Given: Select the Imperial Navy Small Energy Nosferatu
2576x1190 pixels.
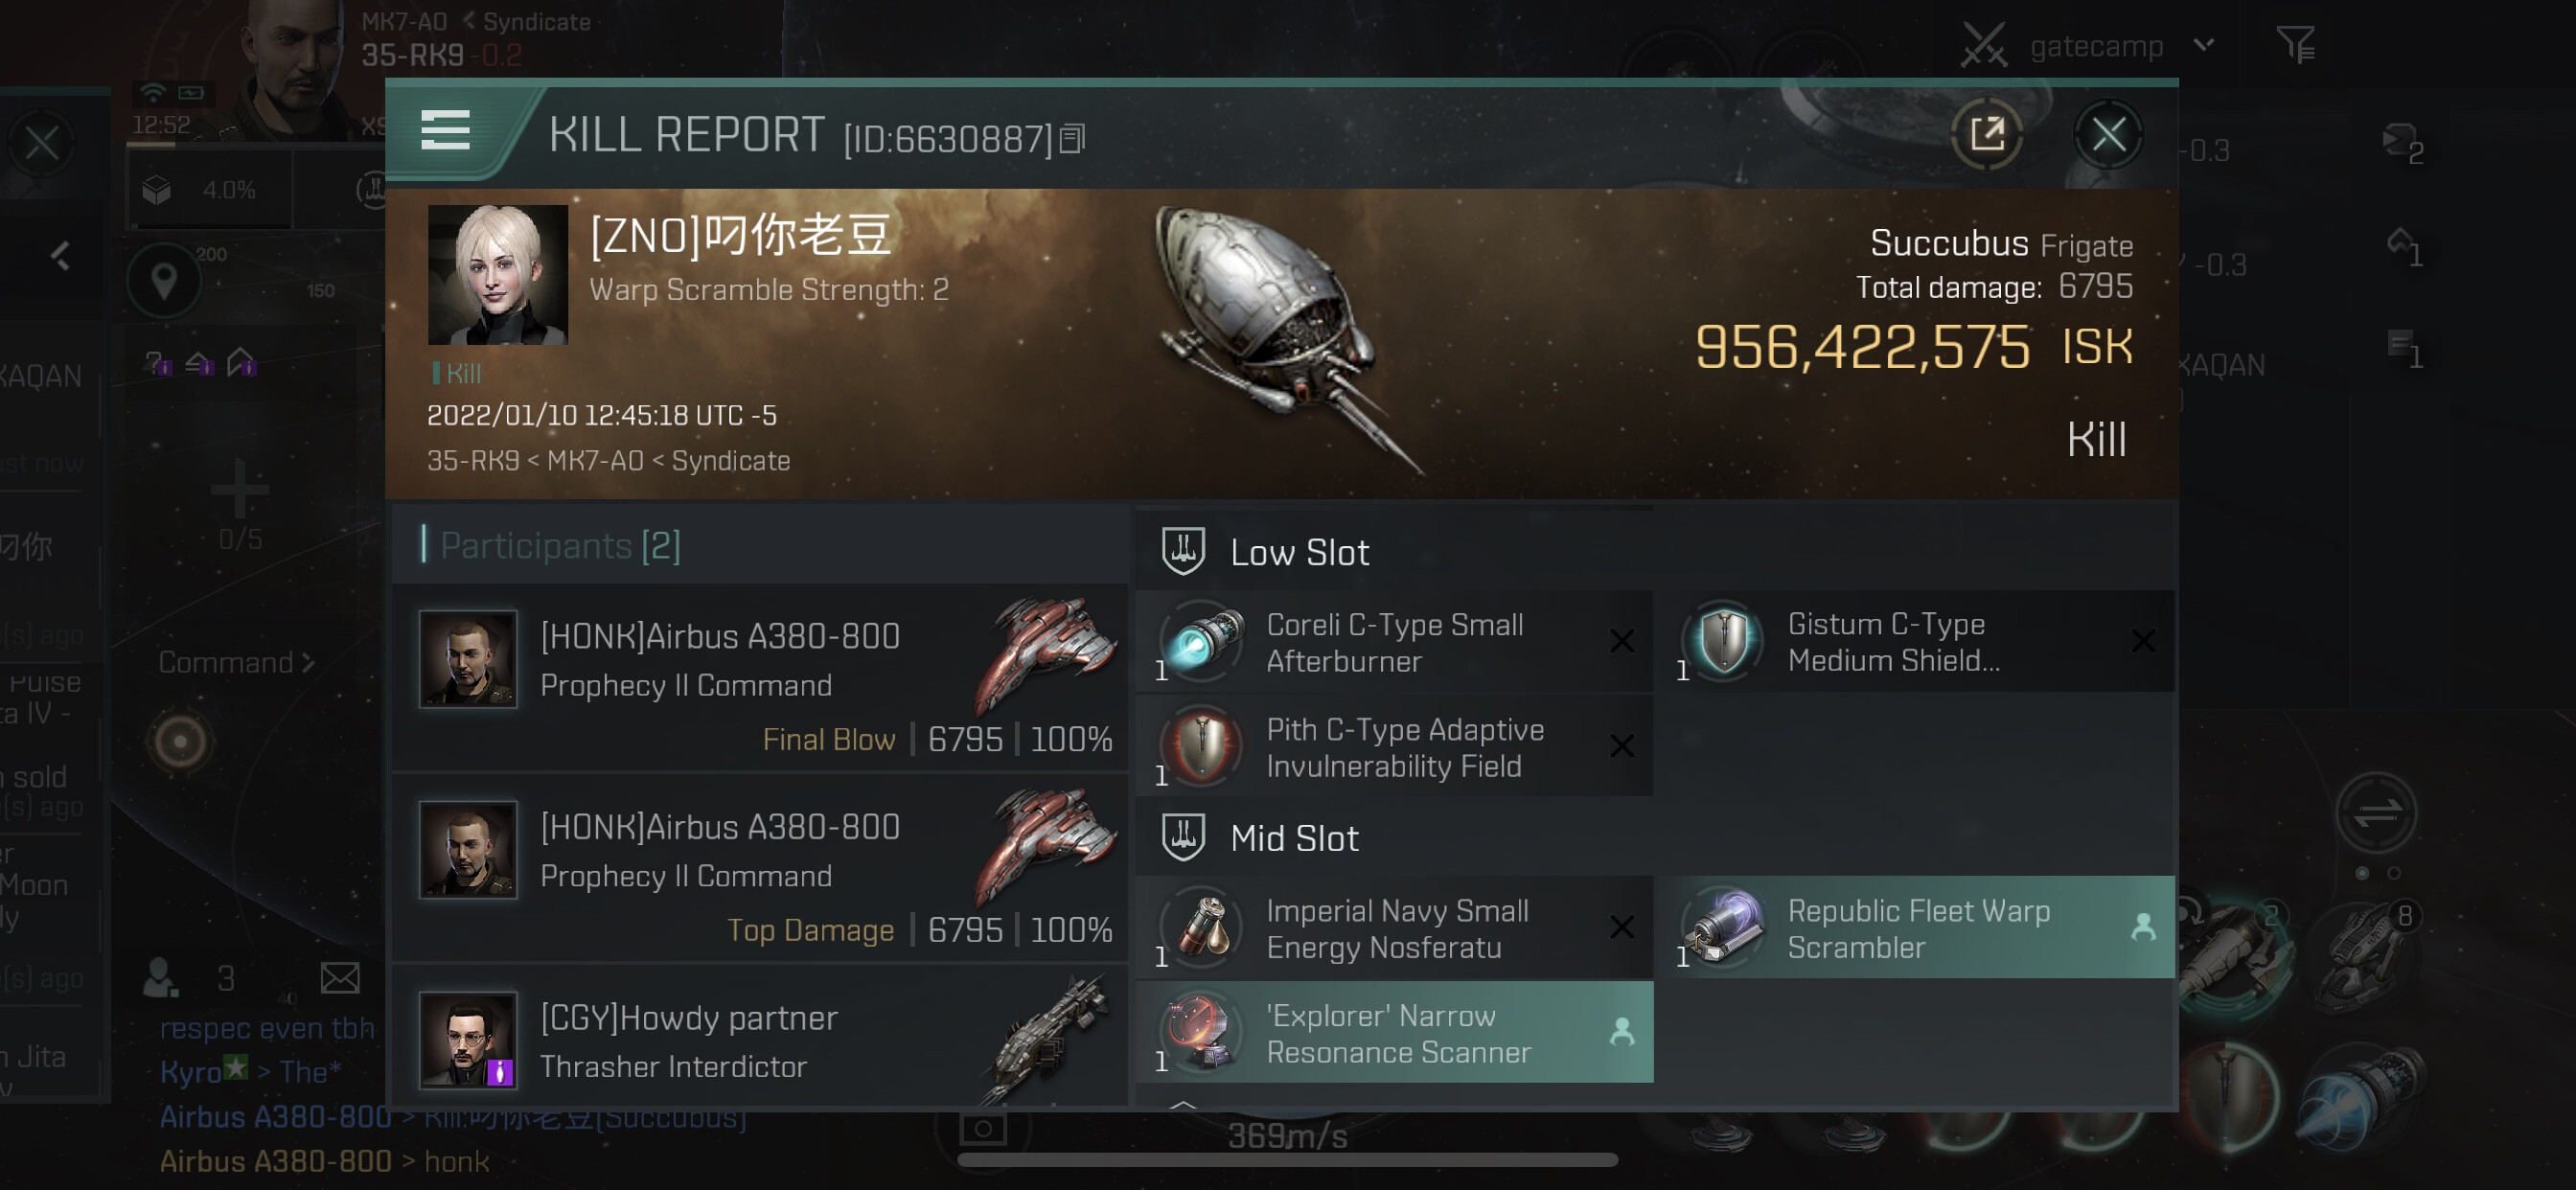Looking at the screenshot, I should click(1394, 928).
